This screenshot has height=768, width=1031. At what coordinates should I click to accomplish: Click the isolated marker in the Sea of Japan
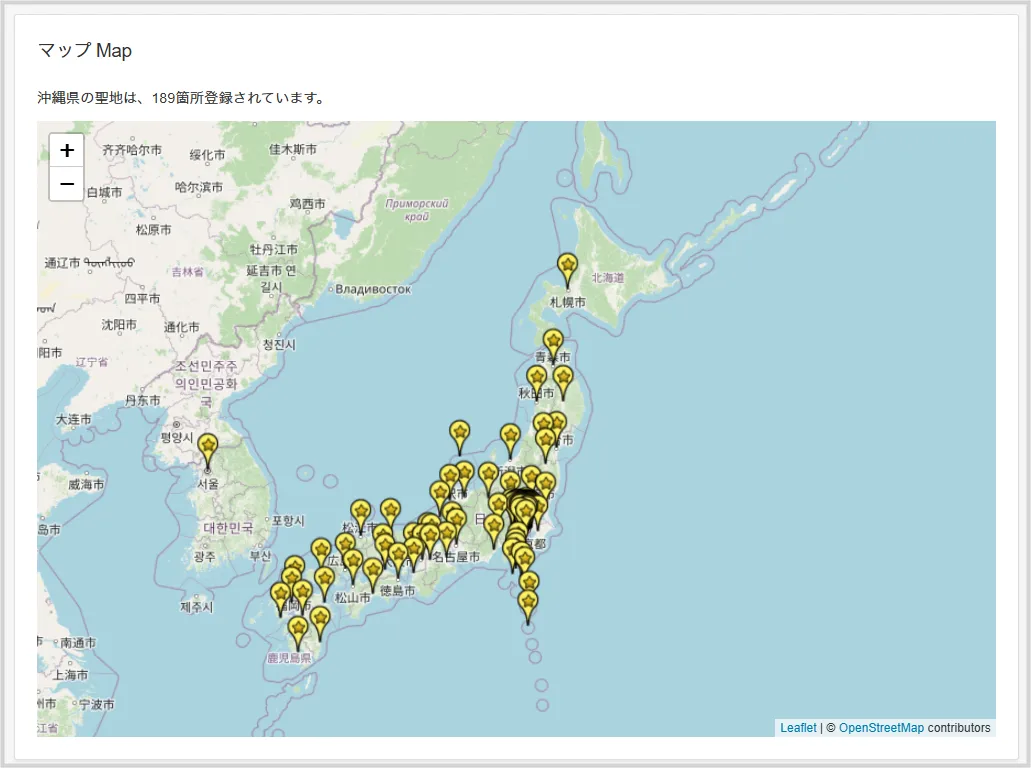point(459,434)
